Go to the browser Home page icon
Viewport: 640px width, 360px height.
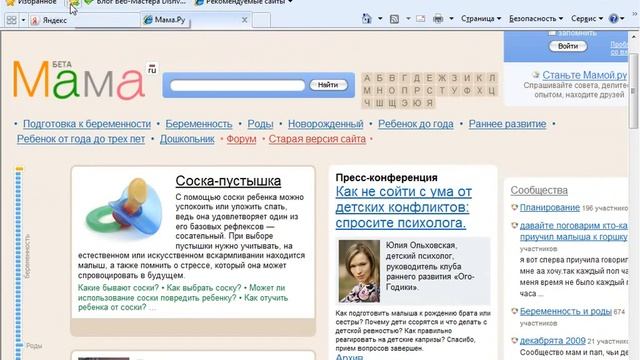tap(367, 19)
